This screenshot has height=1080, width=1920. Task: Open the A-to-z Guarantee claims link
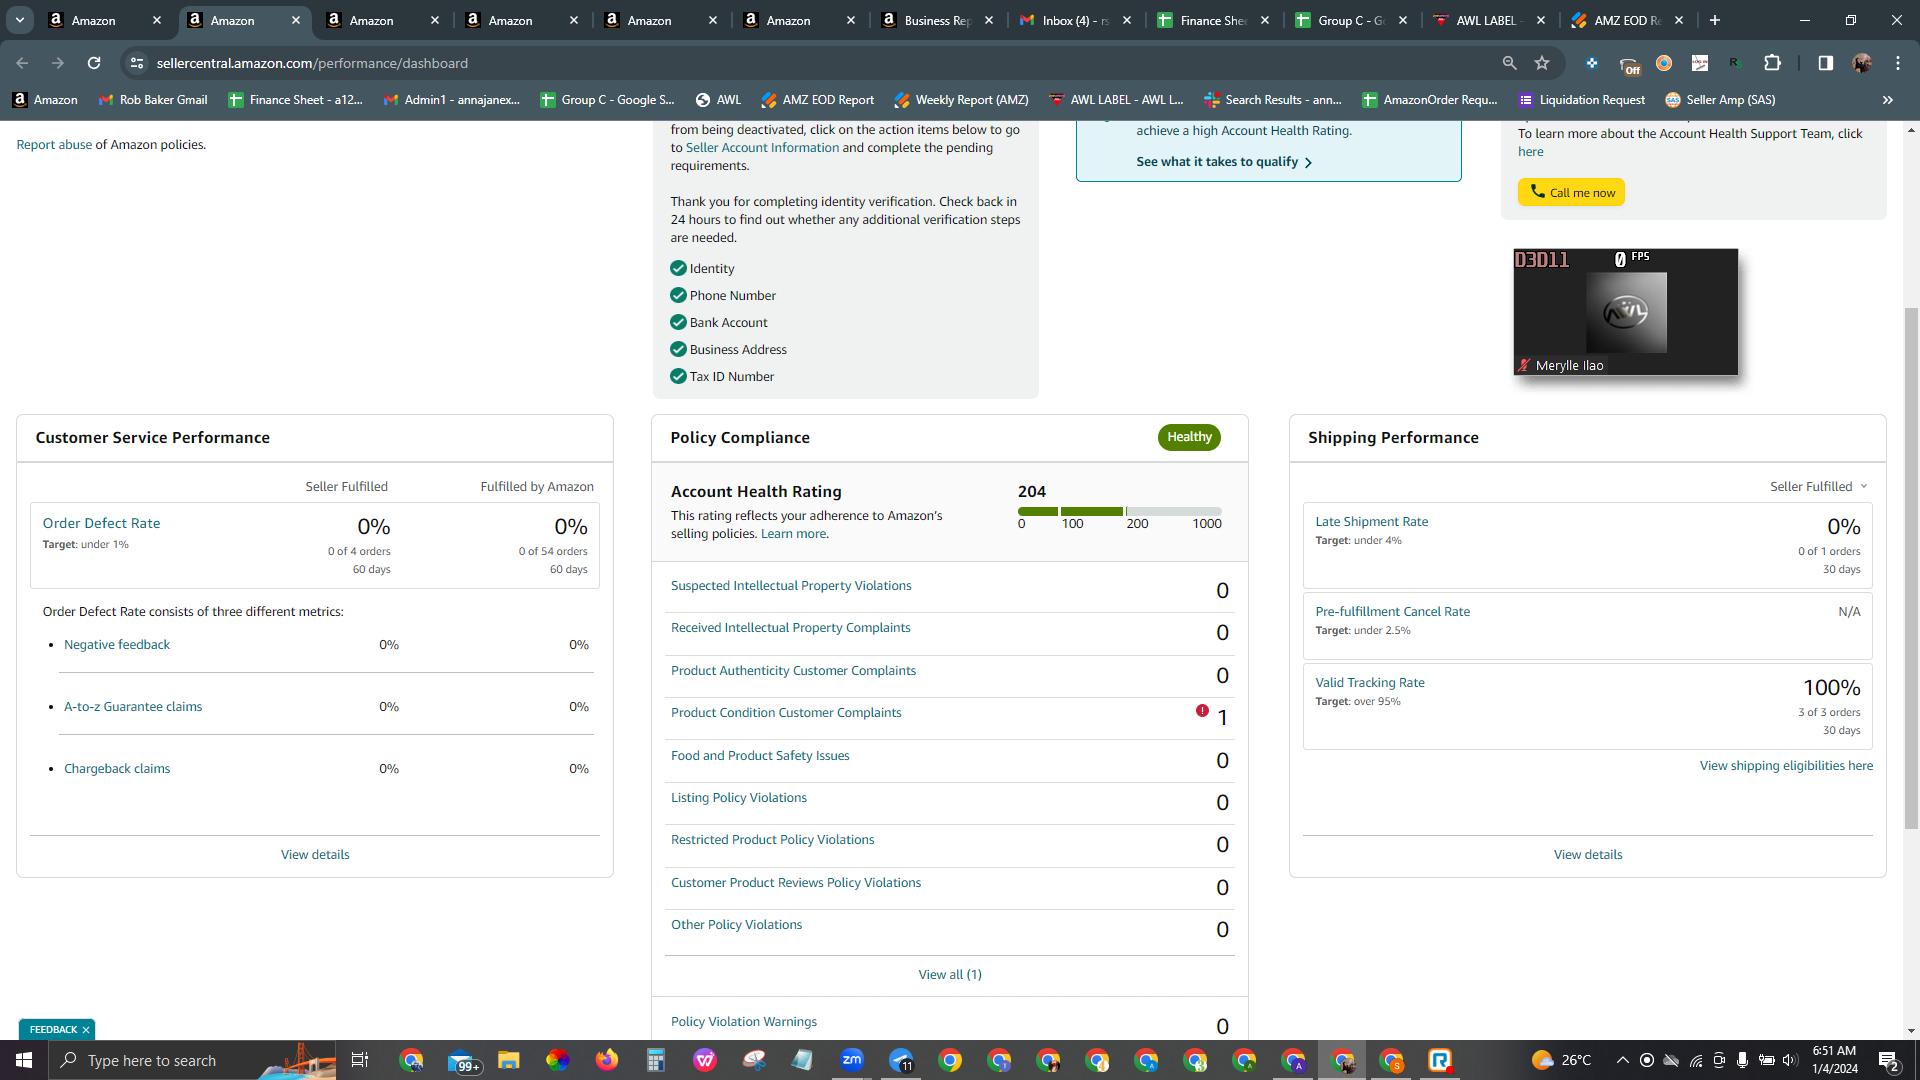[133, 707]
